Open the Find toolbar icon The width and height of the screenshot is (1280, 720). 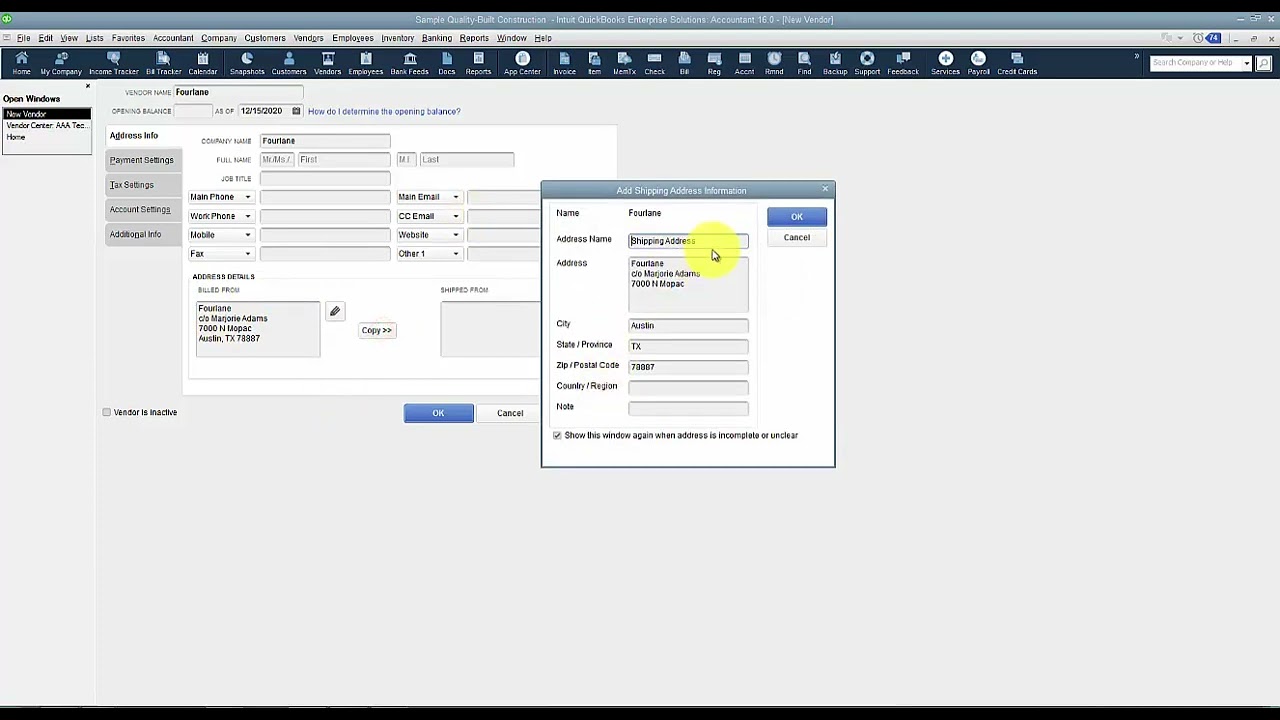[x=804, y=63]
